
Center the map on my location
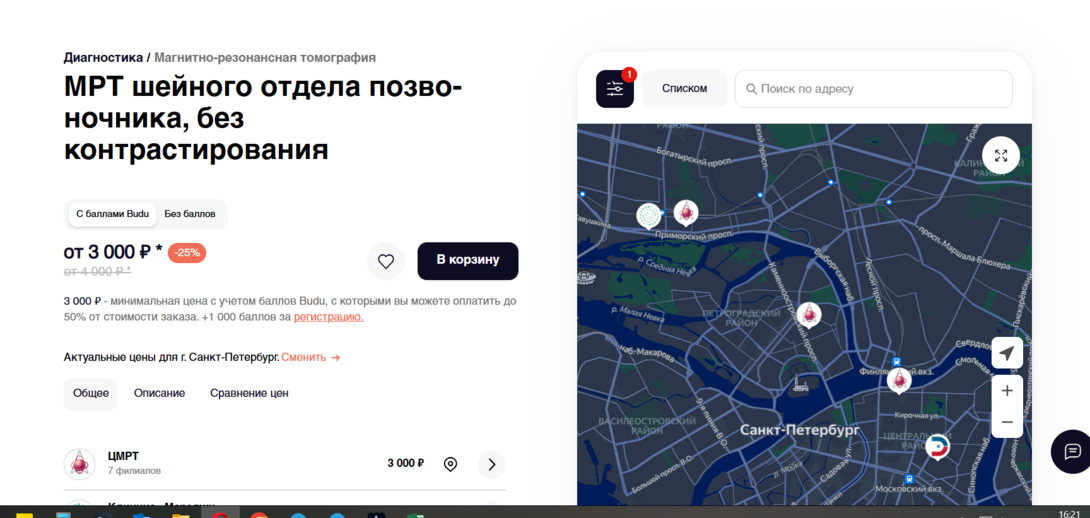[x=1007, y=353]
